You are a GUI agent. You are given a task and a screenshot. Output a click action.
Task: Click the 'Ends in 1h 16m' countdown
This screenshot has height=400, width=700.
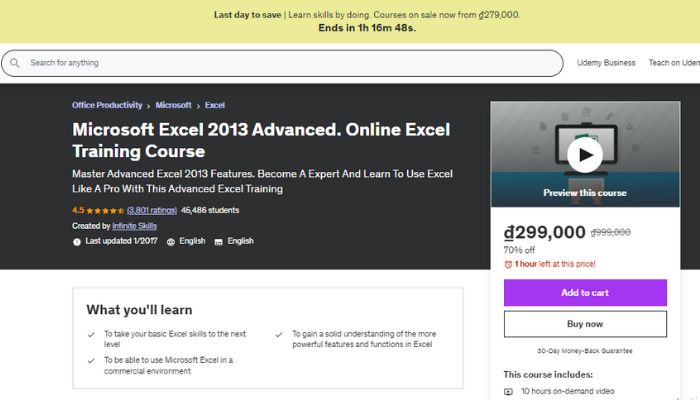point(367,28)
